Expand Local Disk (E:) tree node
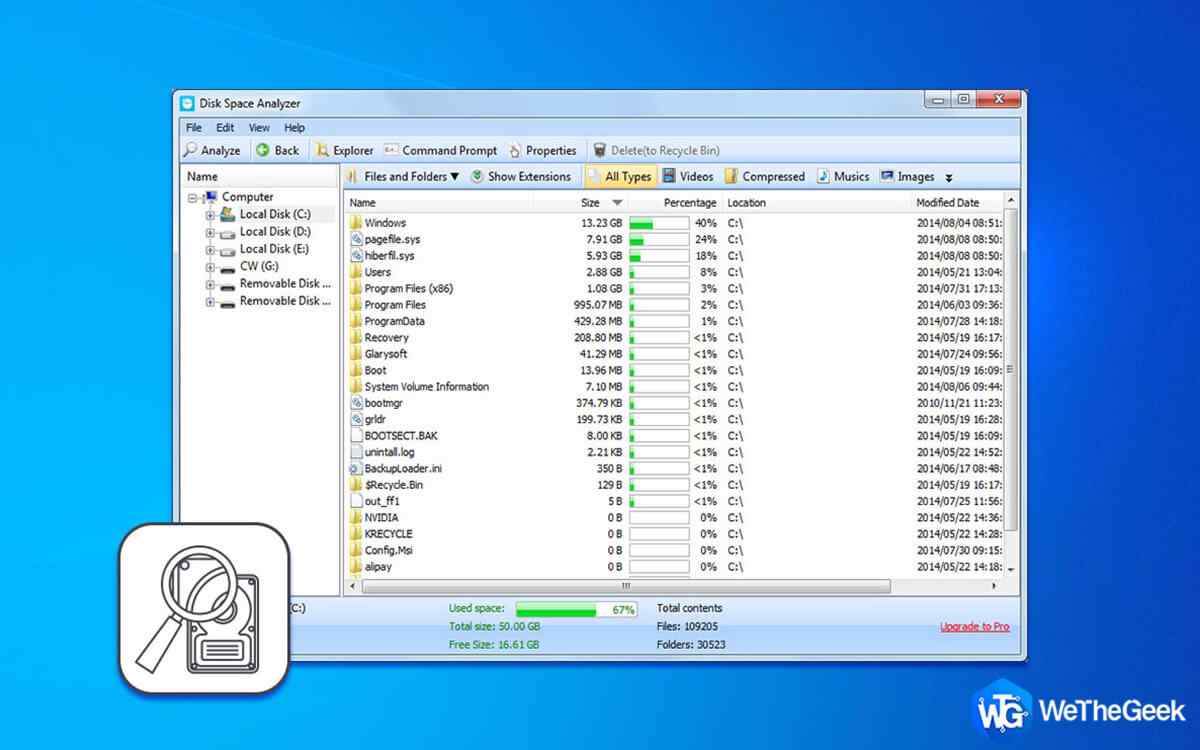Viewport: 1200px width, 750px height. (210, 250)
